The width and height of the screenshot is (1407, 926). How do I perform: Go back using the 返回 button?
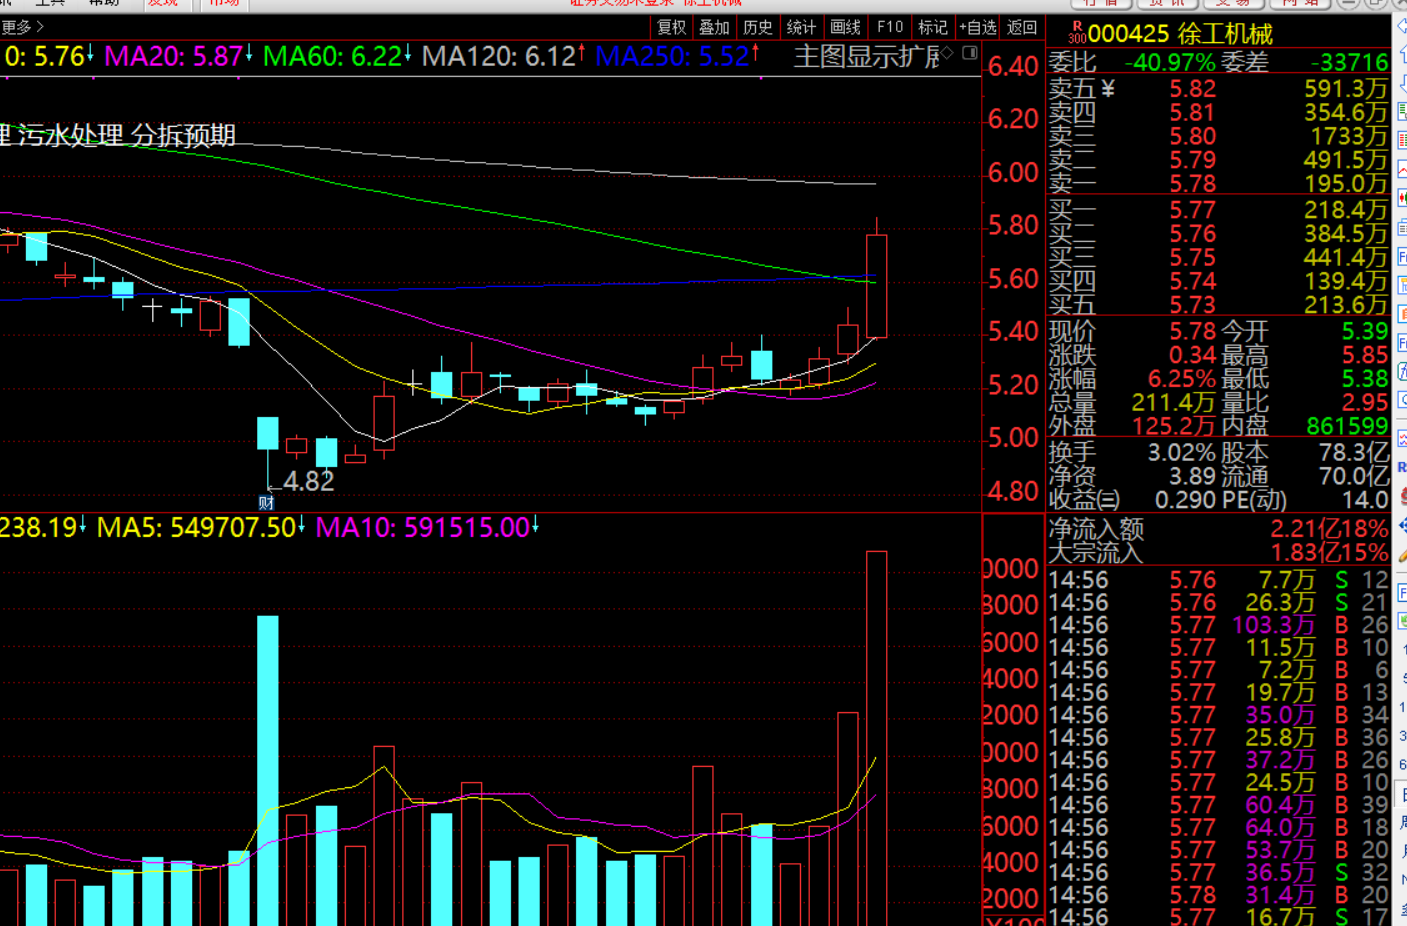[x=1021, y=28]
